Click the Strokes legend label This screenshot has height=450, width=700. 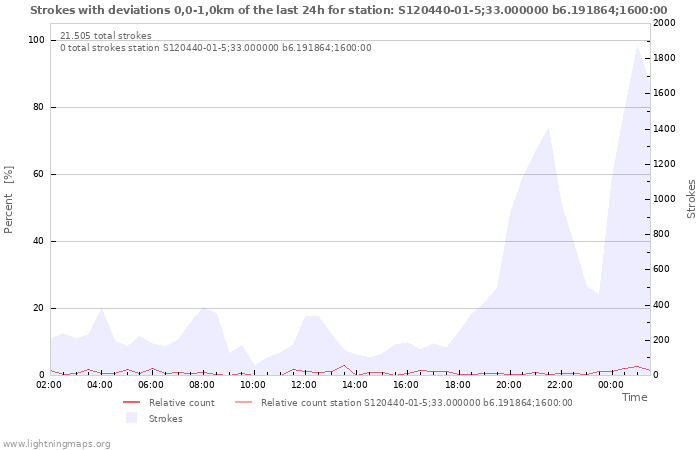[166, 418]
